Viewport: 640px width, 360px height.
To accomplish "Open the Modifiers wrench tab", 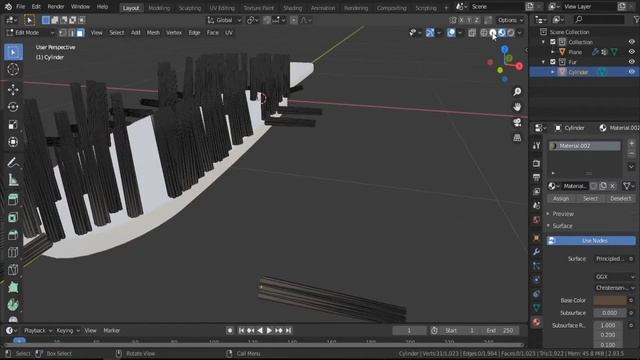I will (x=536, y=252).
